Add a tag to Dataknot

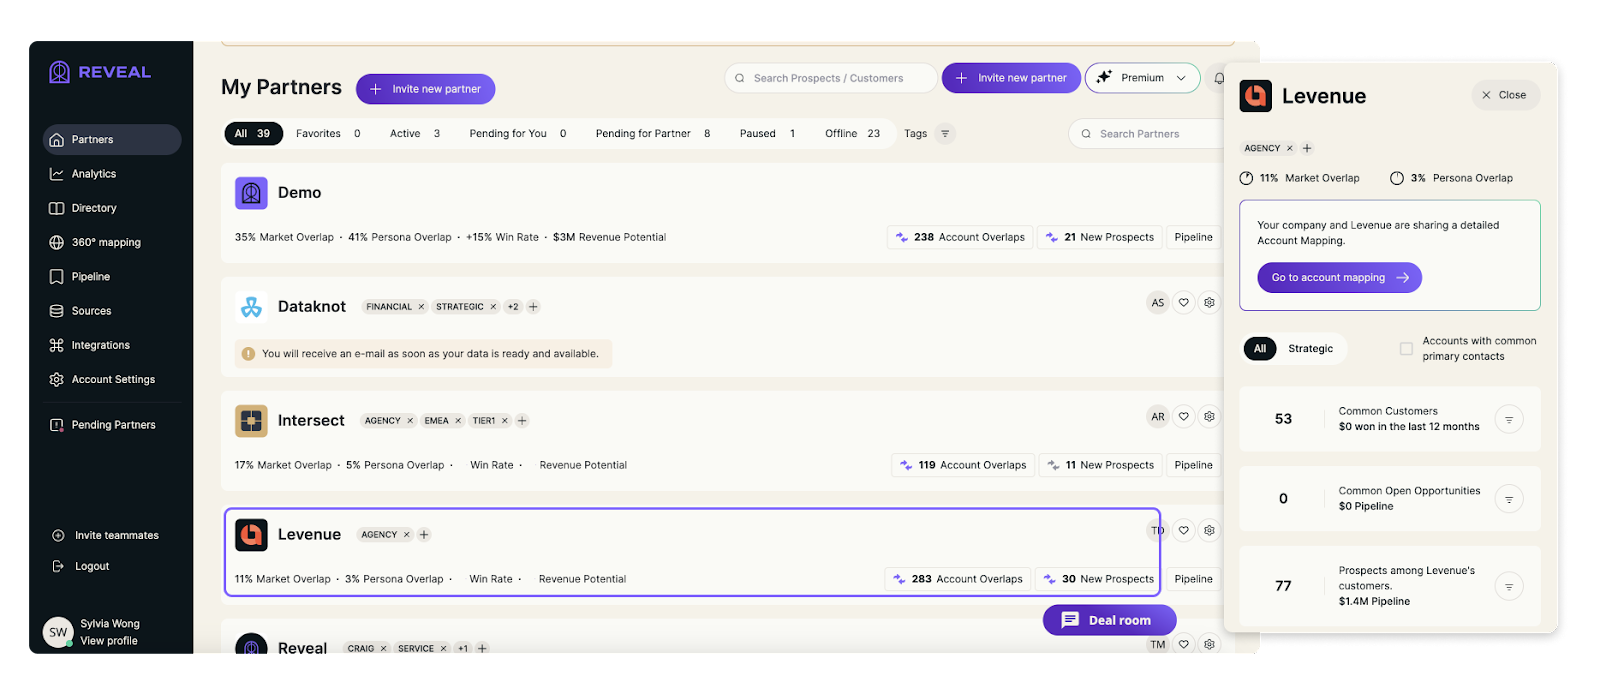[x=533, y=307]
